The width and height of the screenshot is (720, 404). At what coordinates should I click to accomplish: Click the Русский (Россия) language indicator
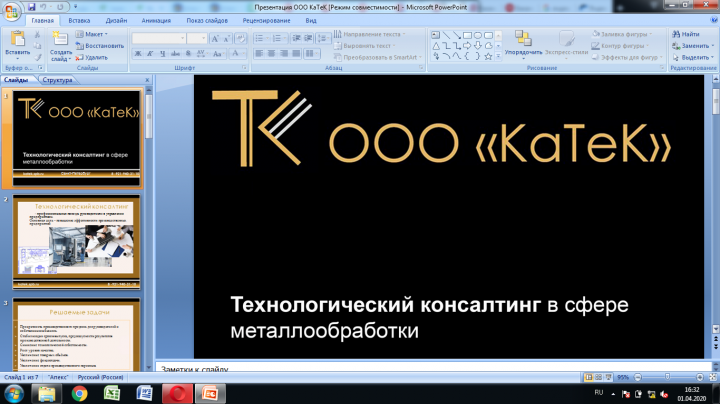pyautogui.click(x=100, y=377)
